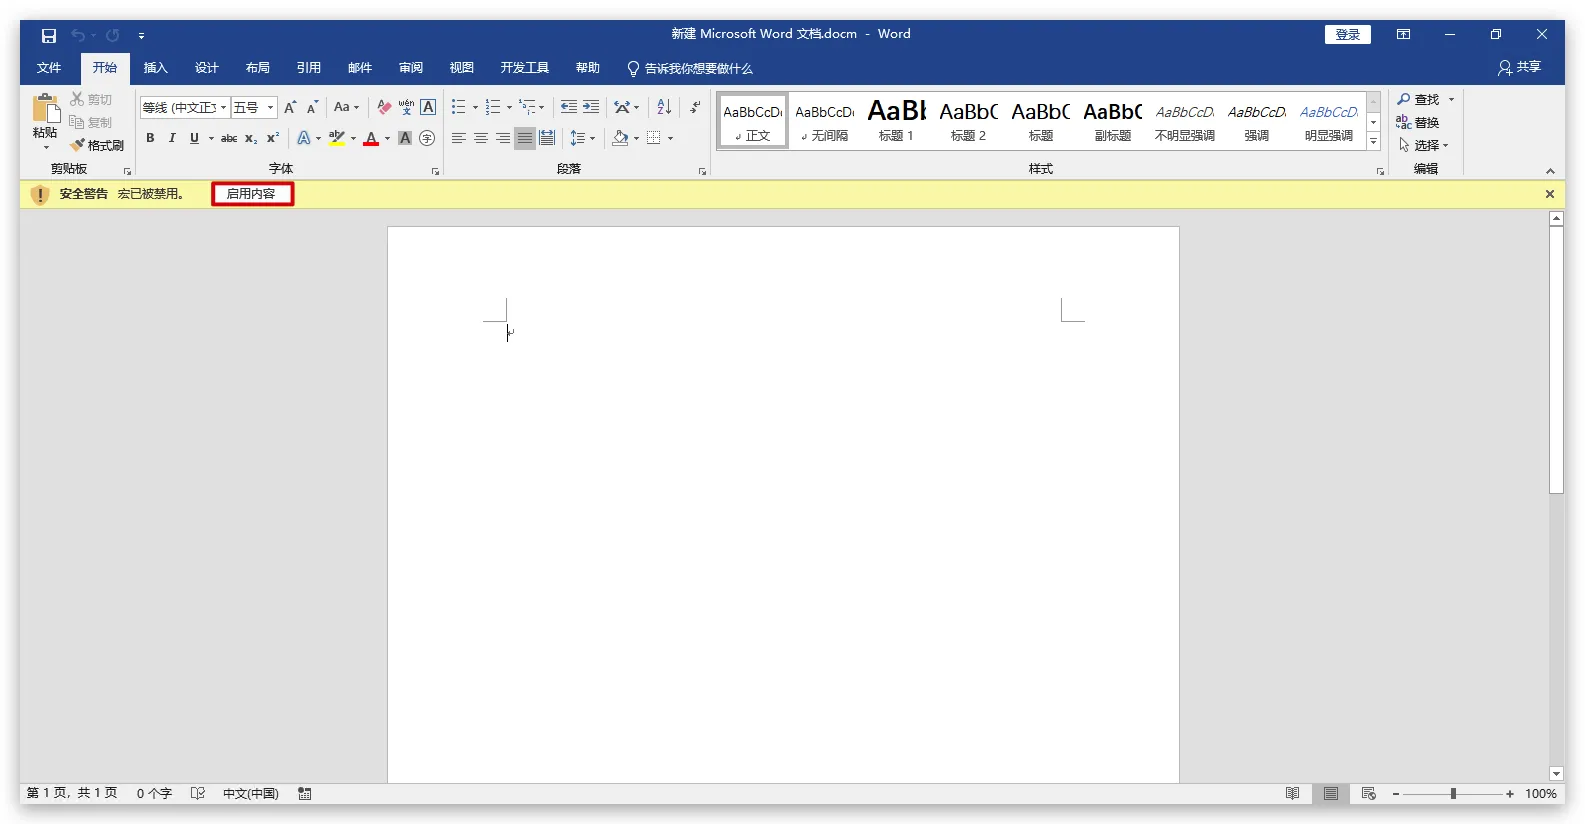Toggle italic formatting

pyautogui.click(x=172, y=138)
